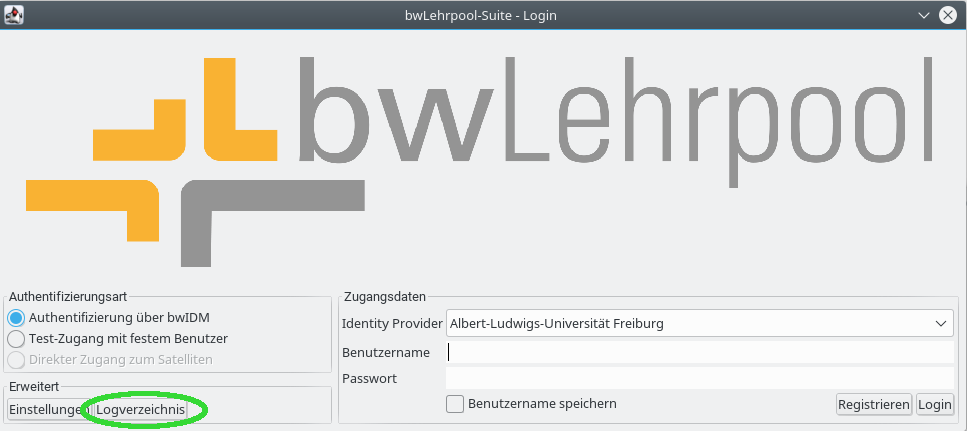
Task: Click the Identity Provider label
Action: tap(391, 324)
